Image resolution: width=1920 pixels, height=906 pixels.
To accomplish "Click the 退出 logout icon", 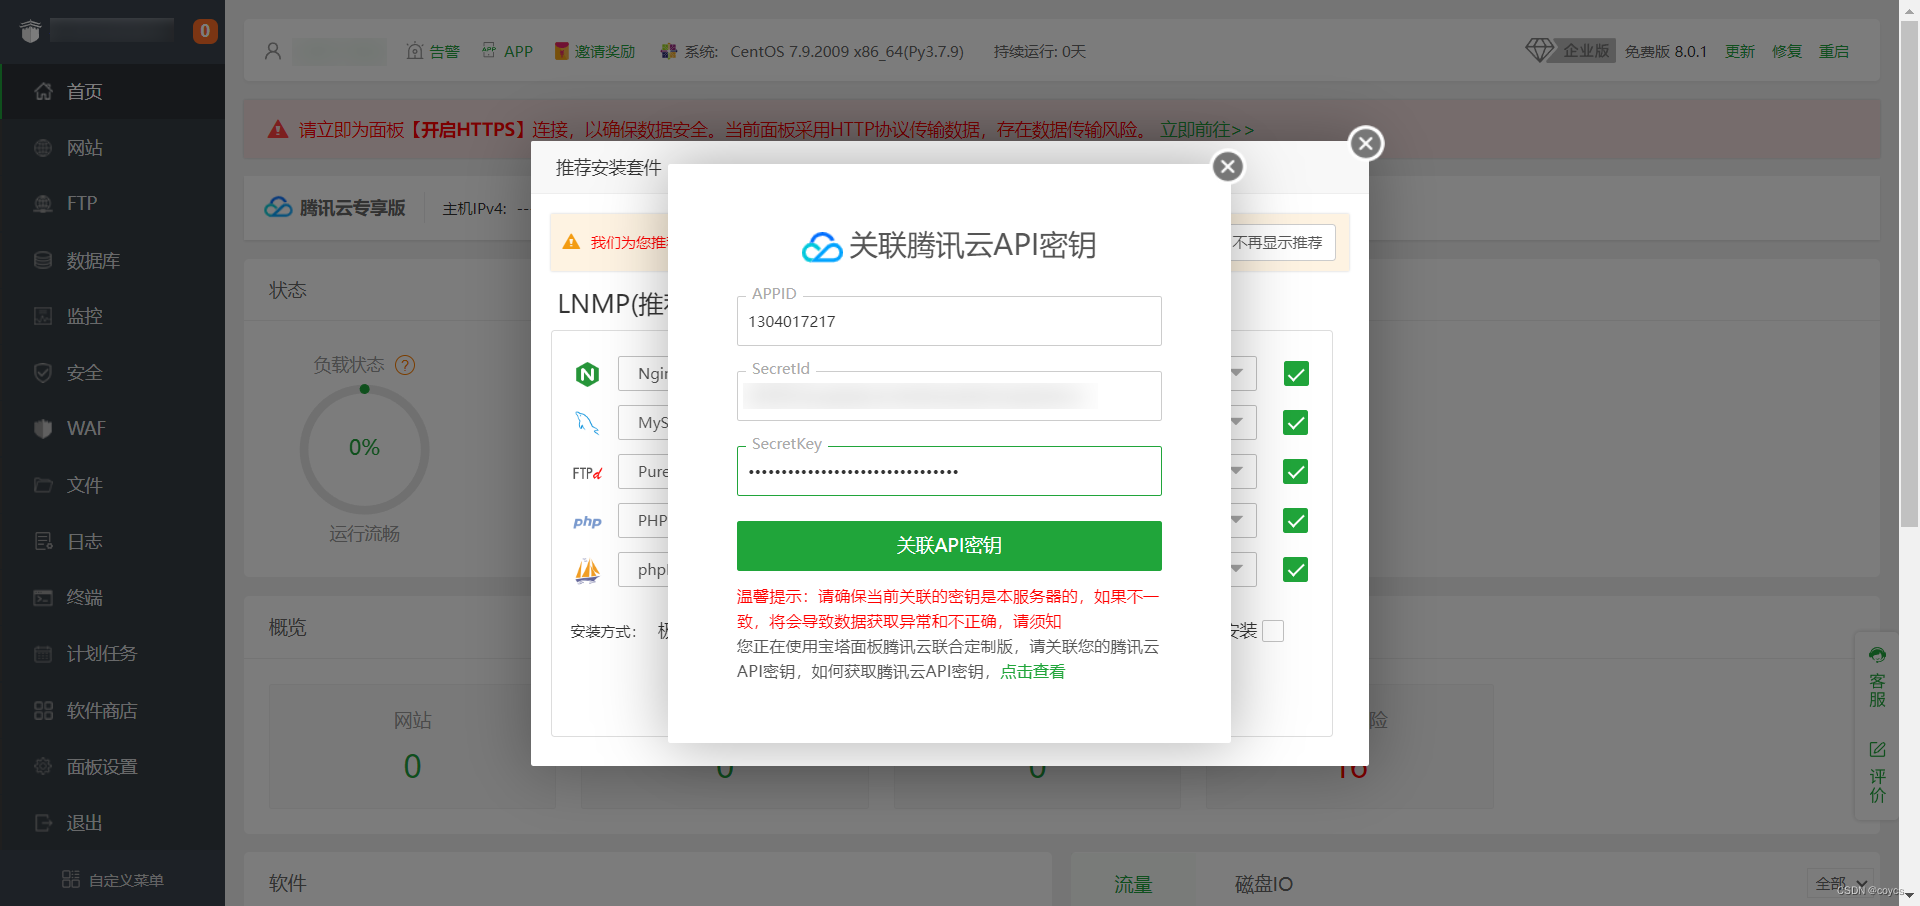I will (43, 823).
